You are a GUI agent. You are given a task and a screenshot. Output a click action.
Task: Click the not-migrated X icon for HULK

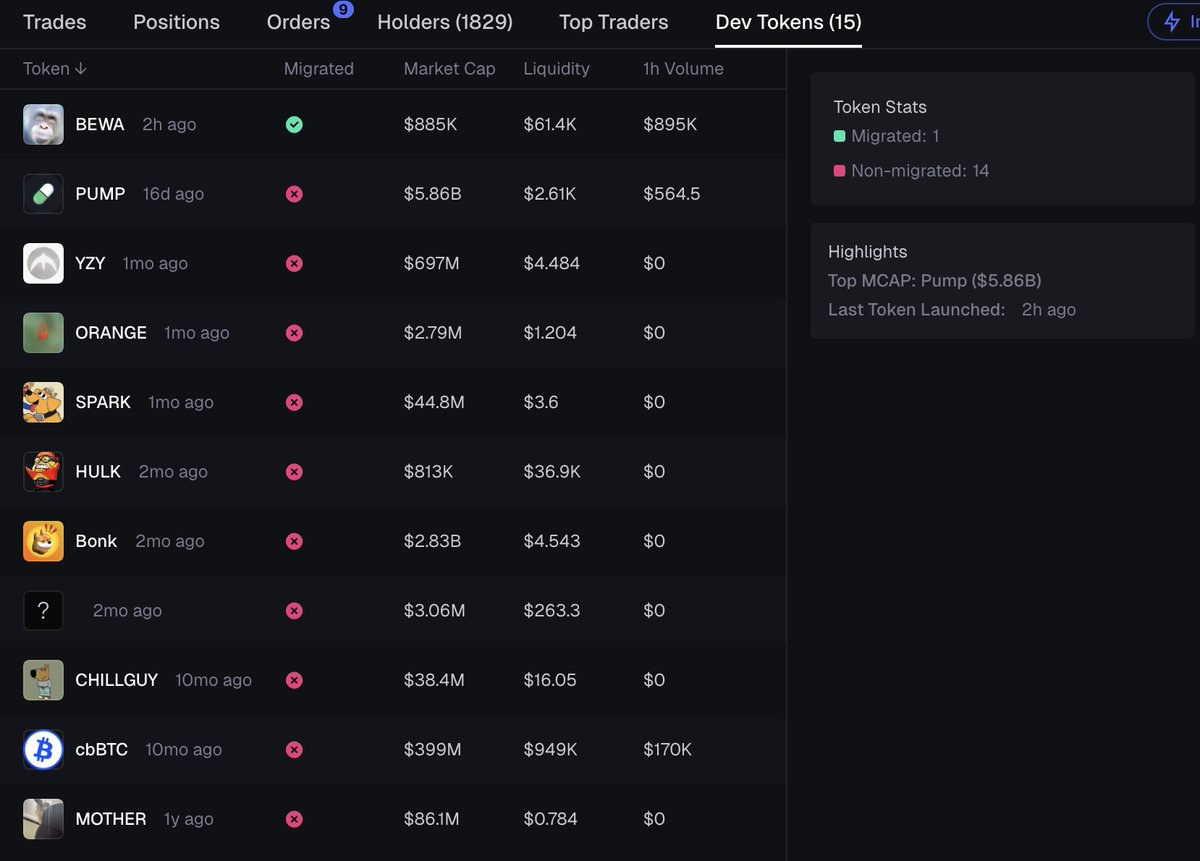(294, 472)
